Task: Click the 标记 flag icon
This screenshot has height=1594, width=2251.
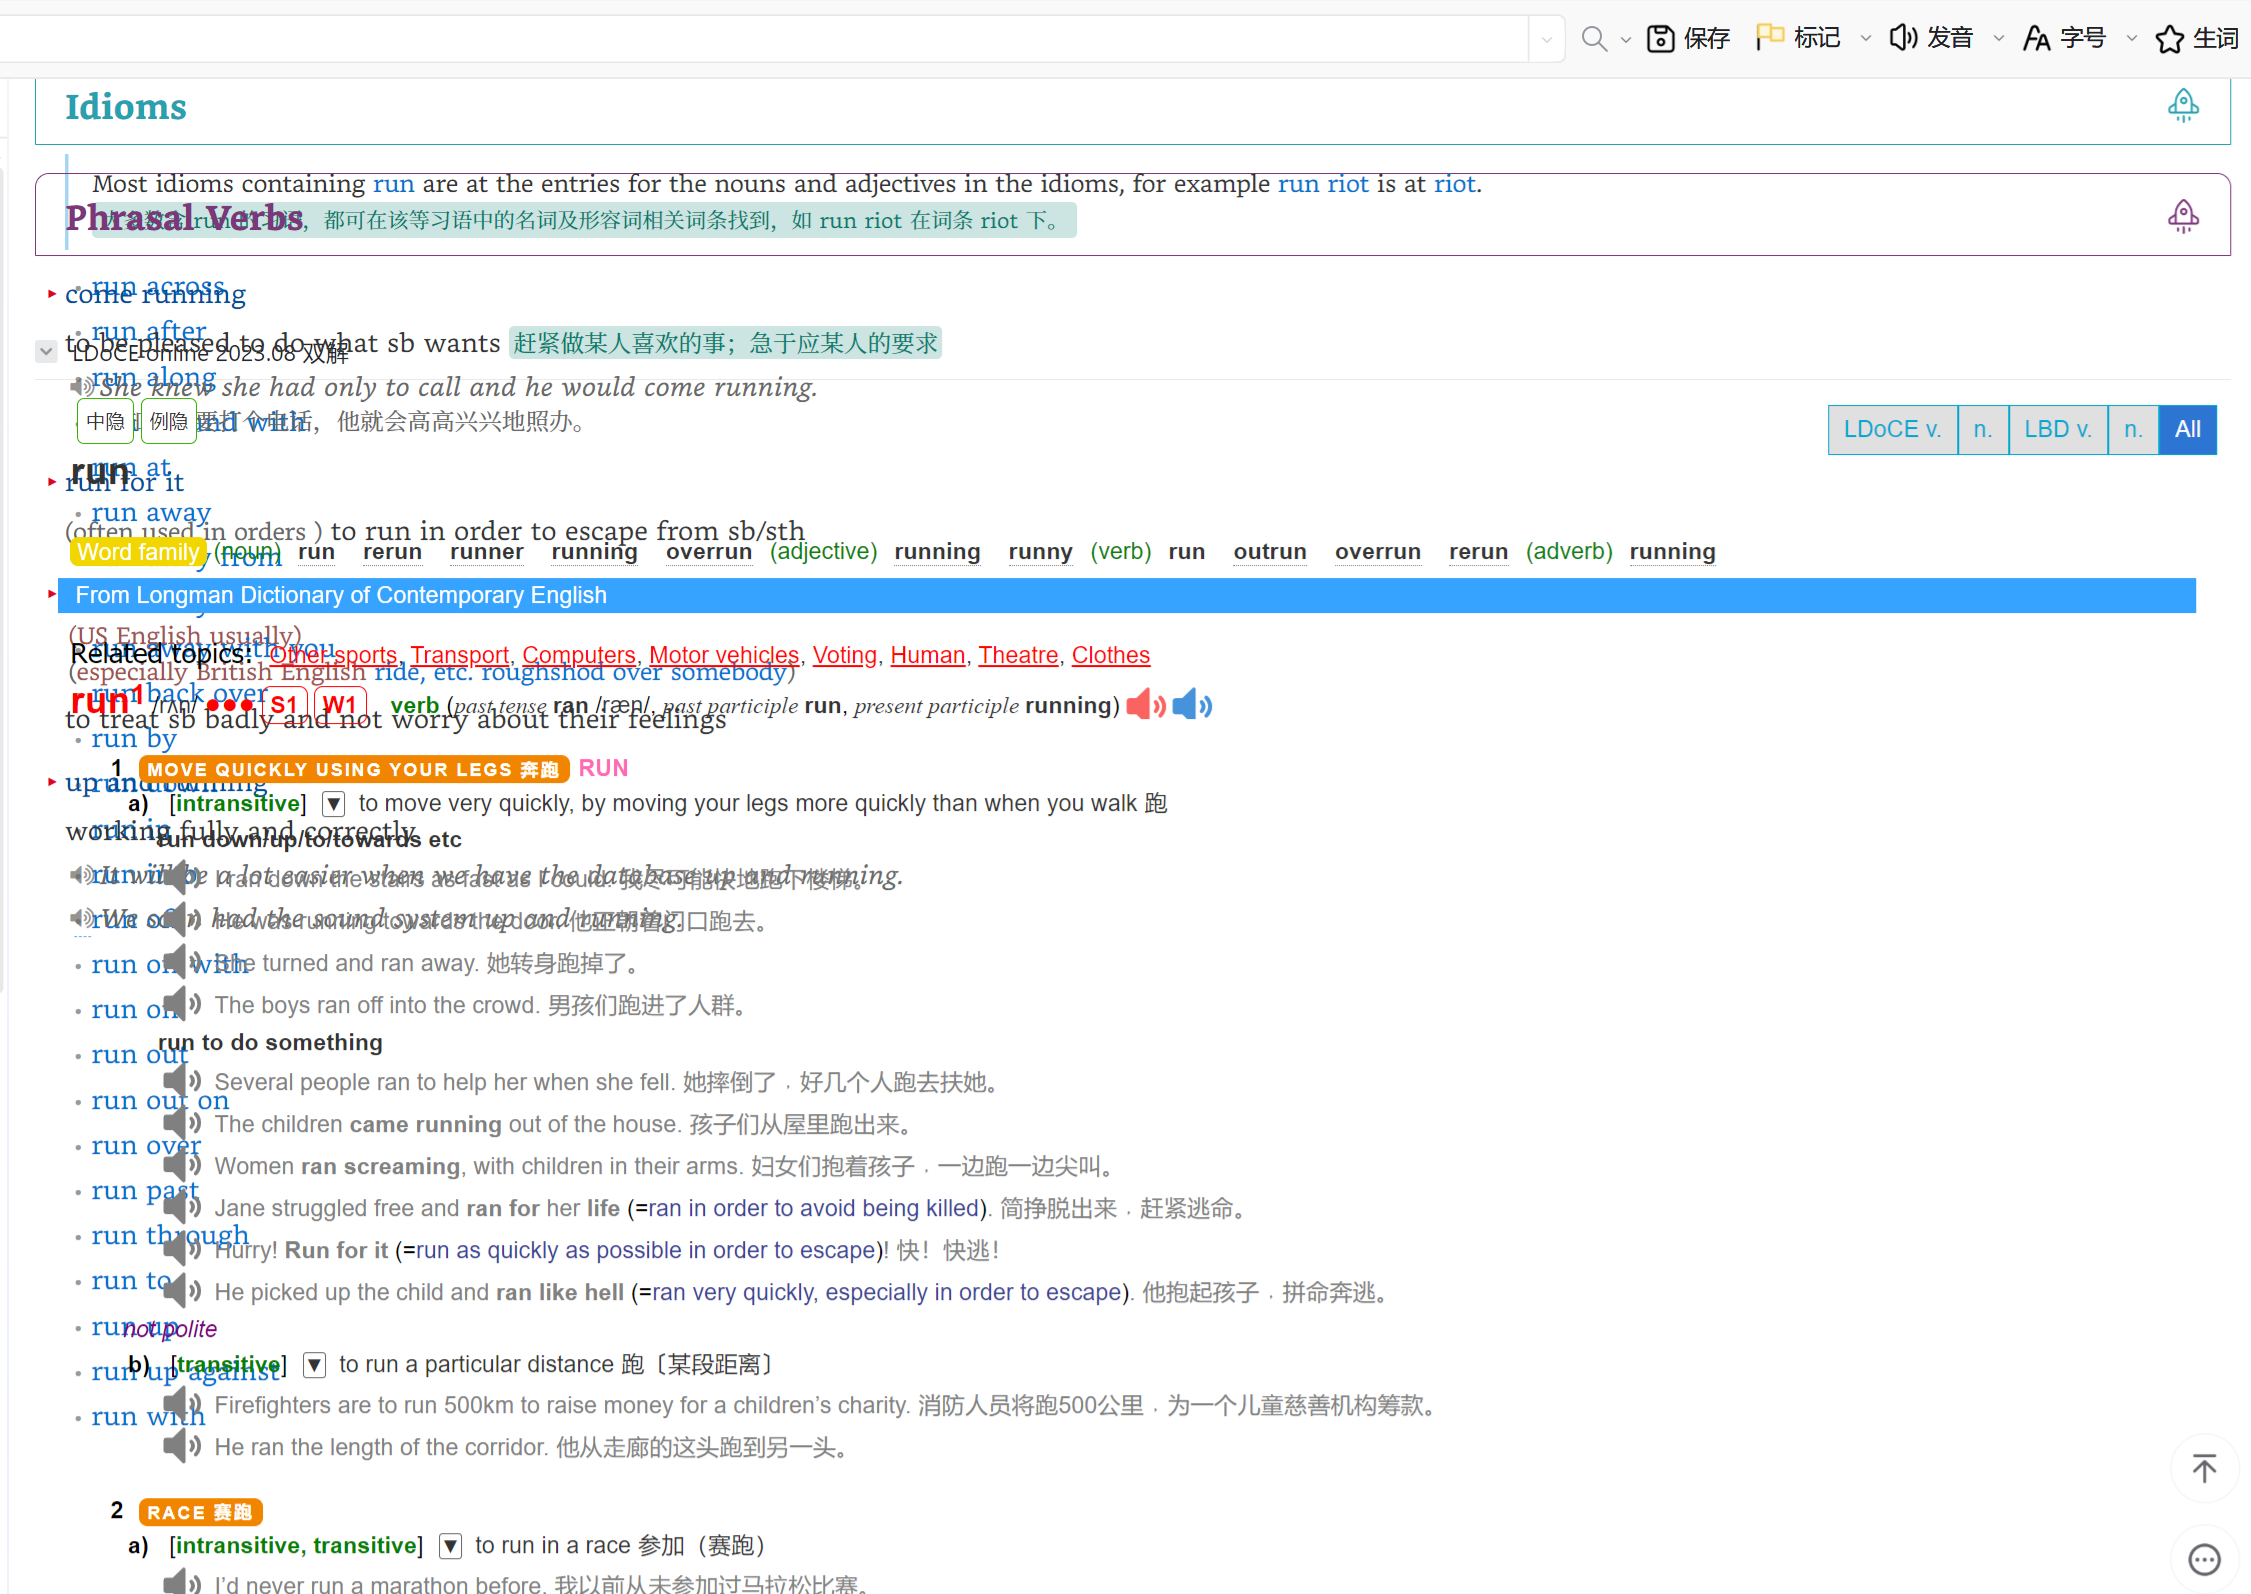Action: click(1769, 38)
